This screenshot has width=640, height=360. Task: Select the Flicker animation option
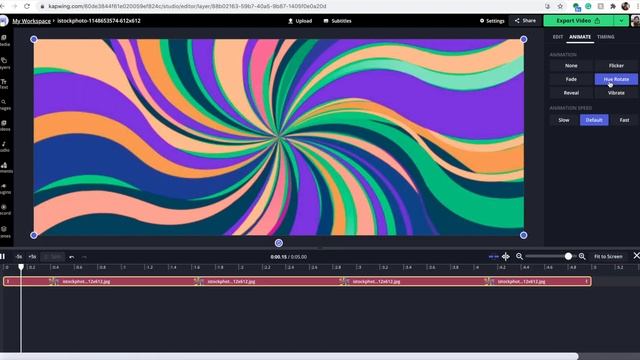click(616, 65)
